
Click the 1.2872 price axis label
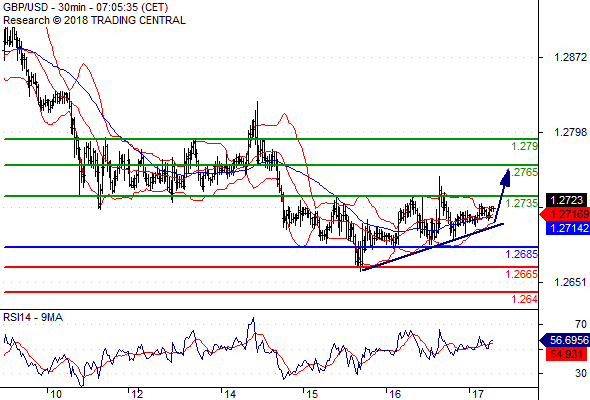570,57
